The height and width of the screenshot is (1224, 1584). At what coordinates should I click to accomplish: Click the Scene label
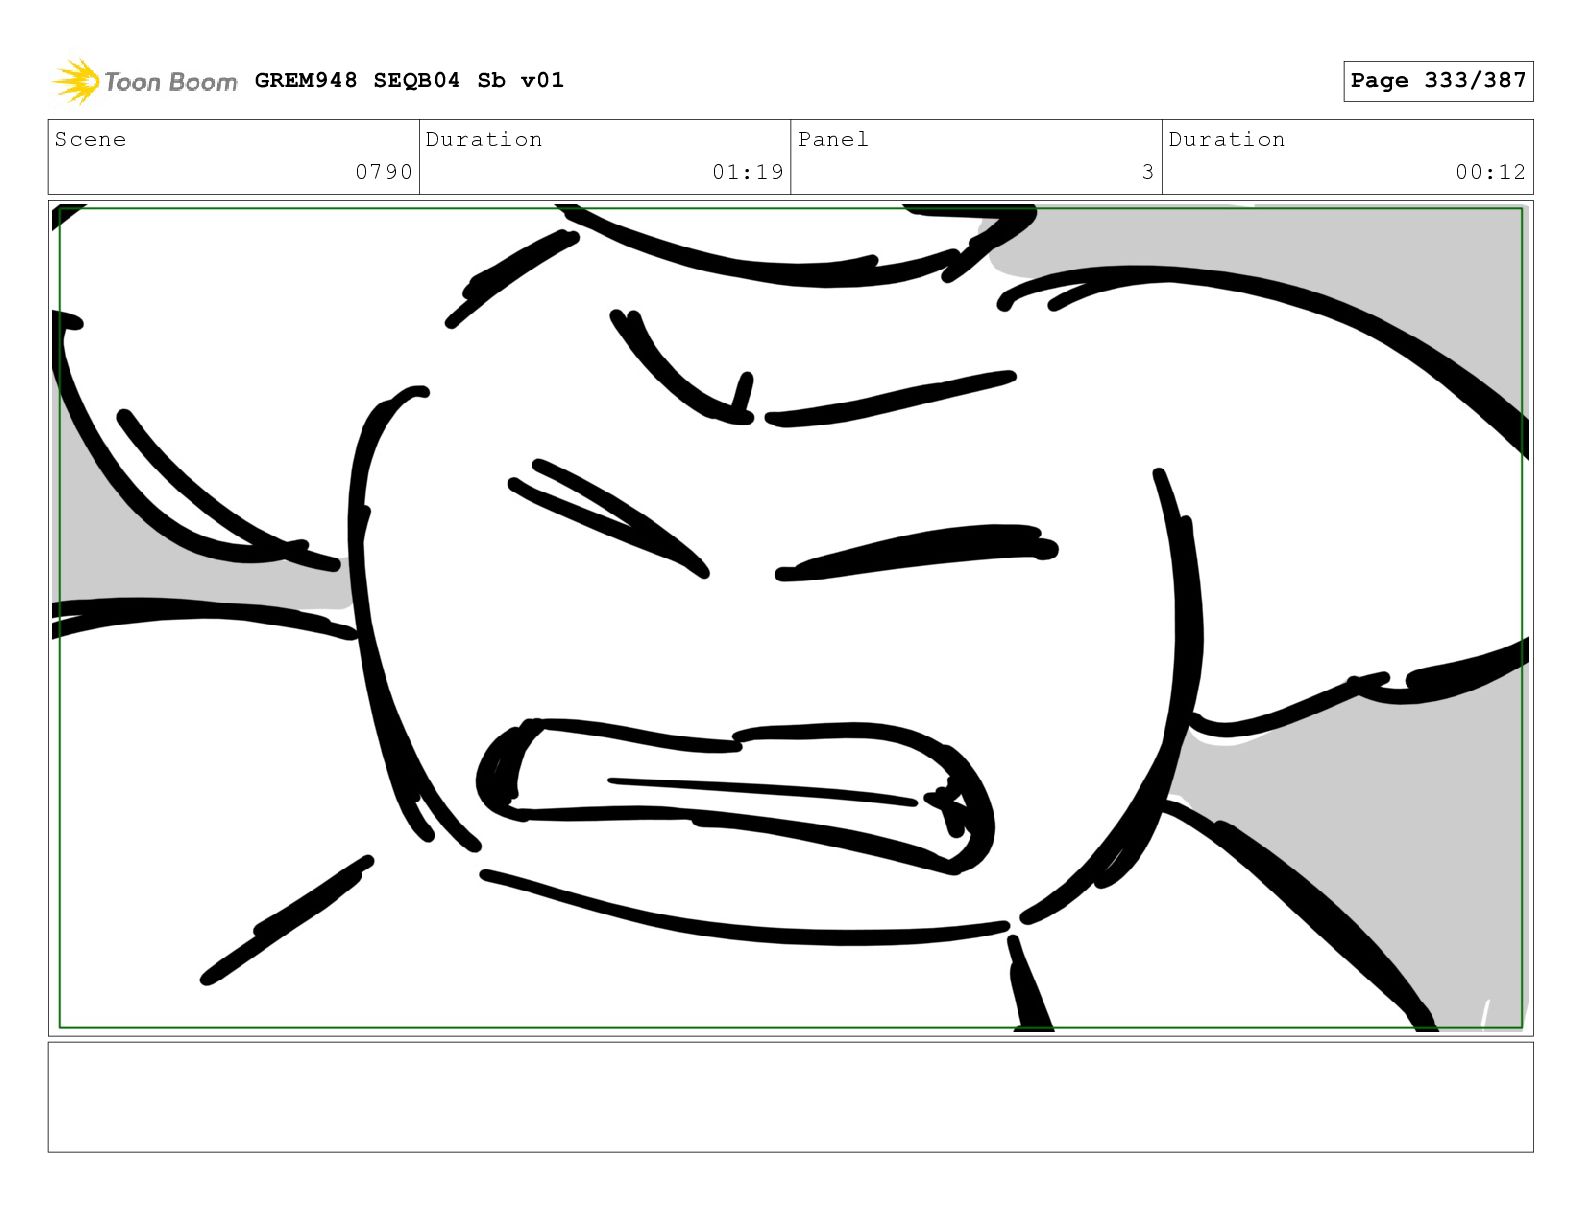90,139
